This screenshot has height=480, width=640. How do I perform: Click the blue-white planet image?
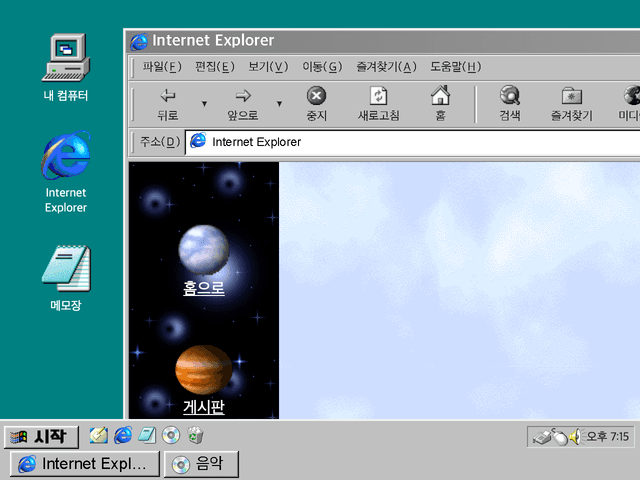[x=204, y=249]
